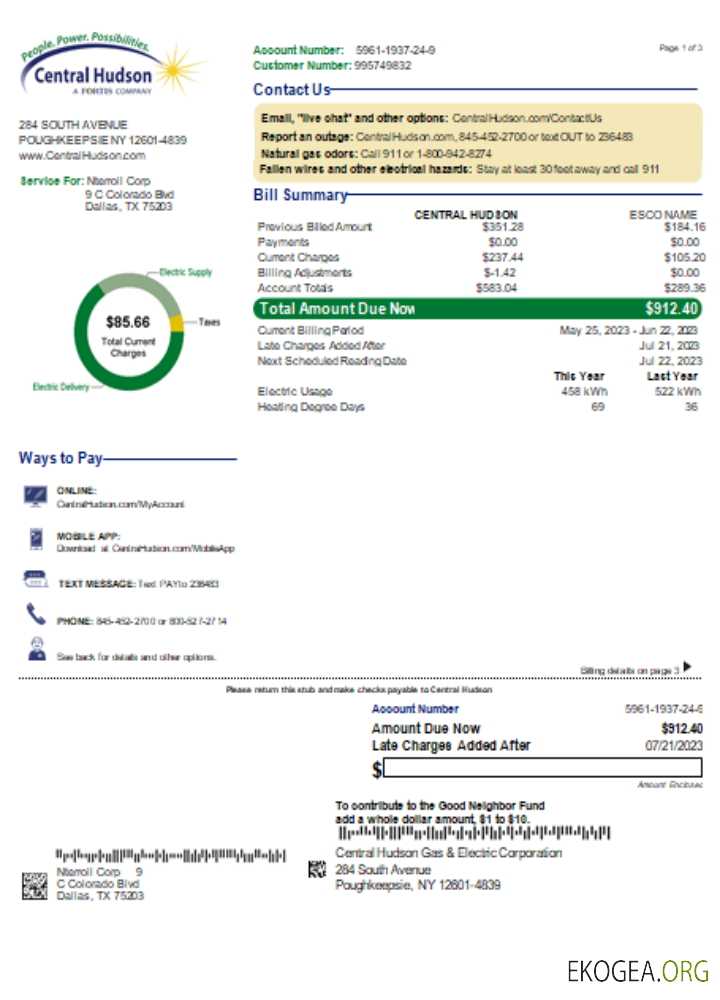Click the Please return this stub instruction
Image resolution: width=720 pixels, height=1000 pixels.
[x=359, y=689]
